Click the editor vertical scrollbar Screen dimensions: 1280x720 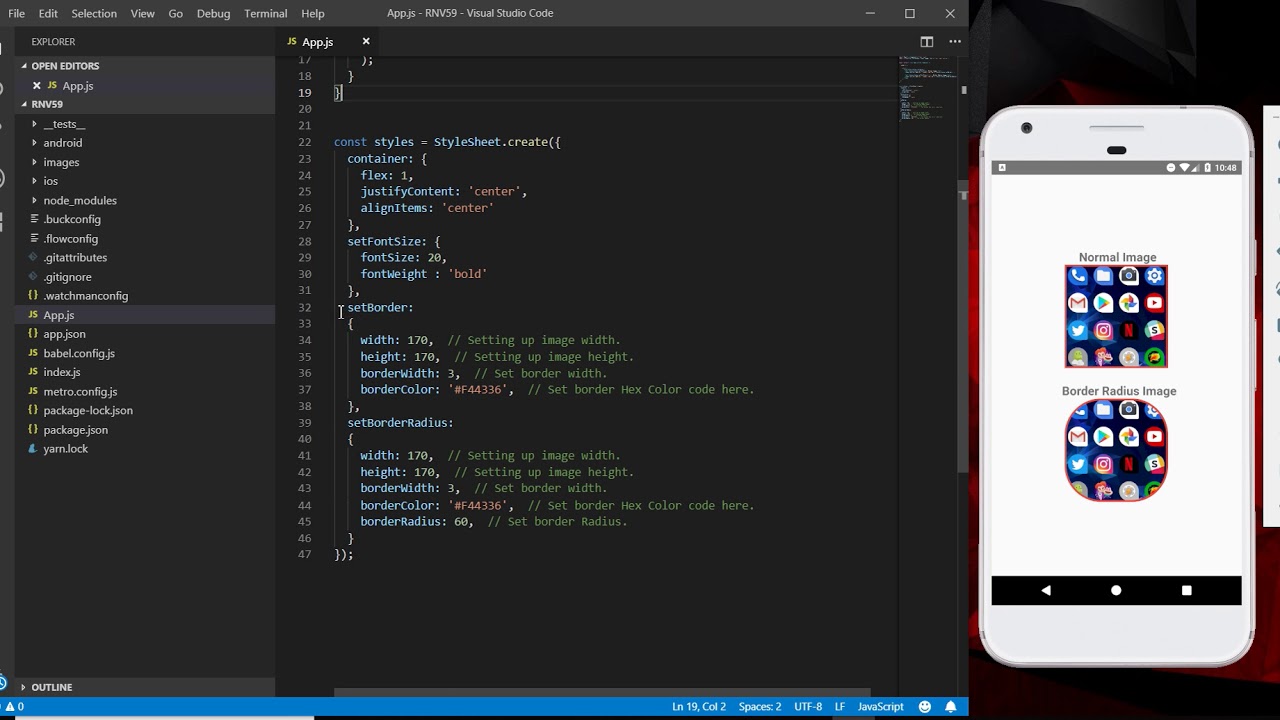pyautogui.click(x=964, y=325)
